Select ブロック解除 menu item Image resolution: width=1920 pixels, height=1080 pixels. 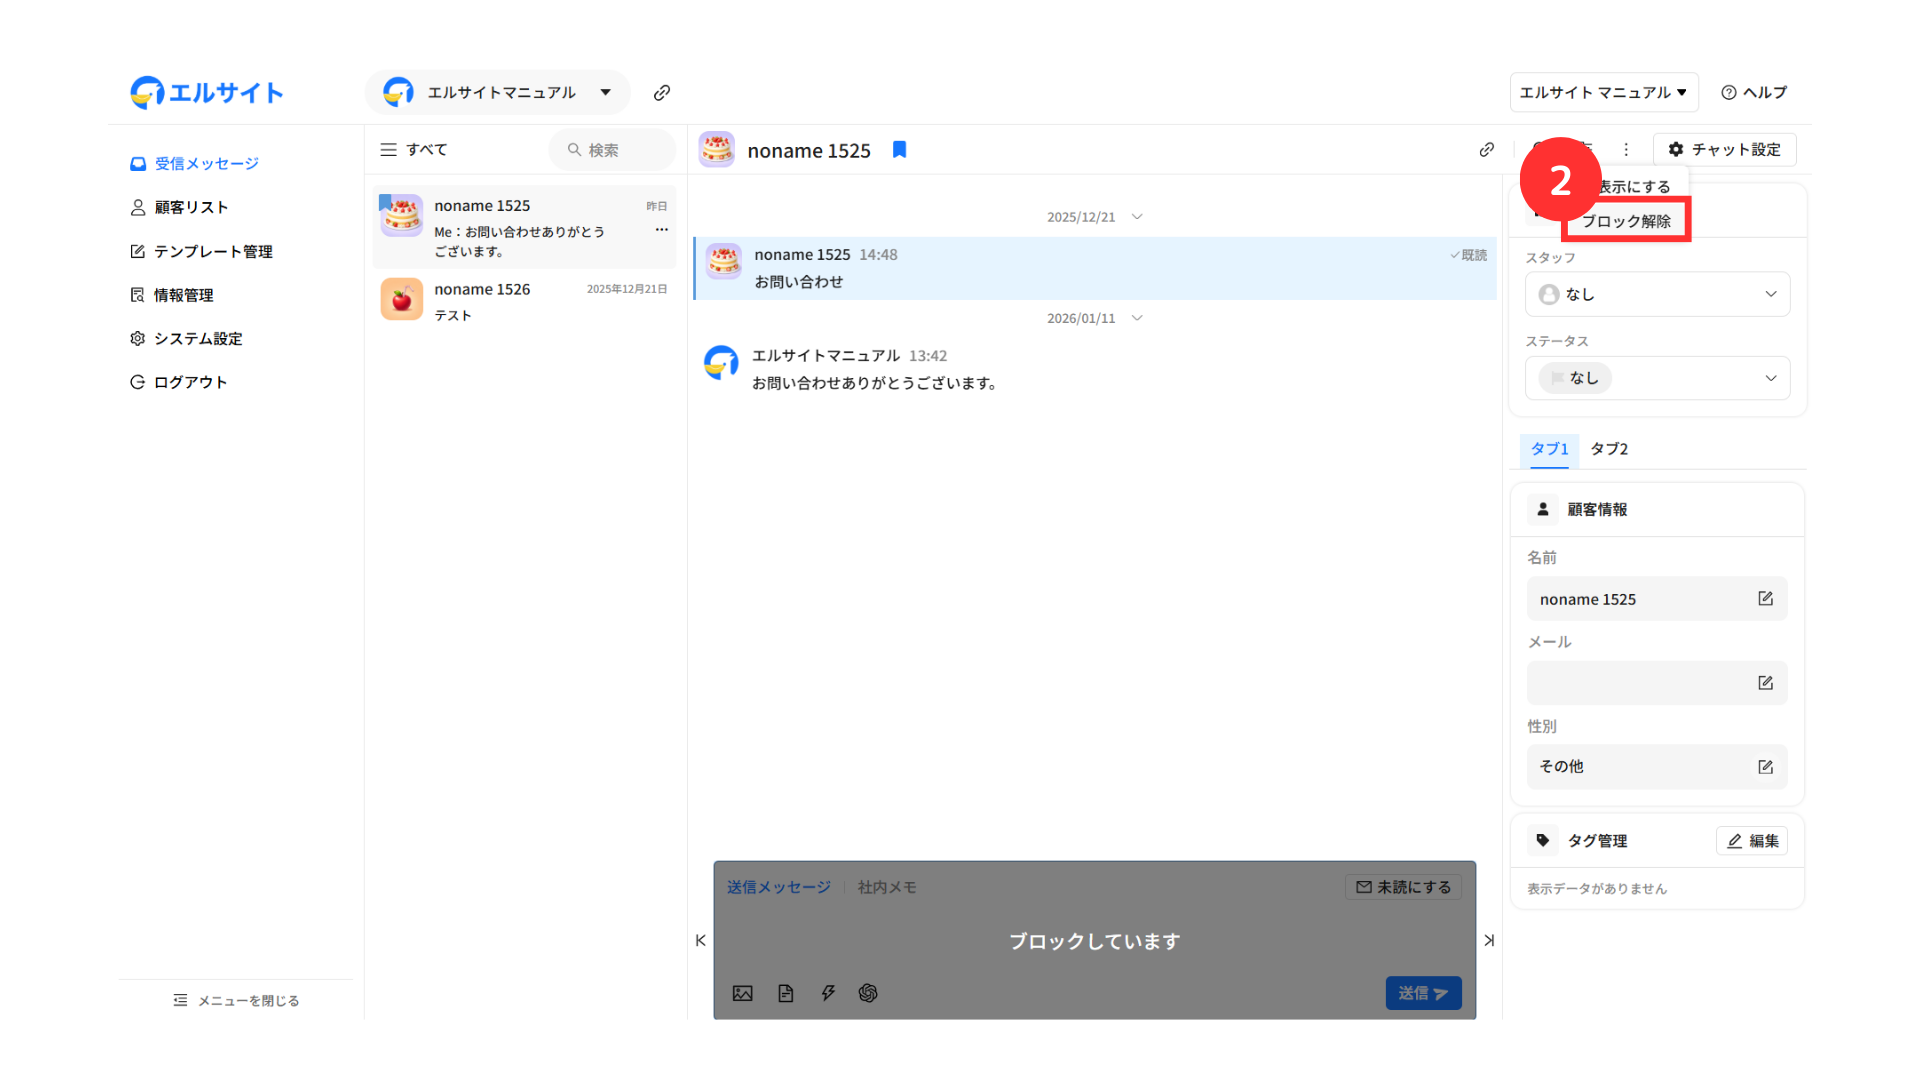click(1626, 221)
